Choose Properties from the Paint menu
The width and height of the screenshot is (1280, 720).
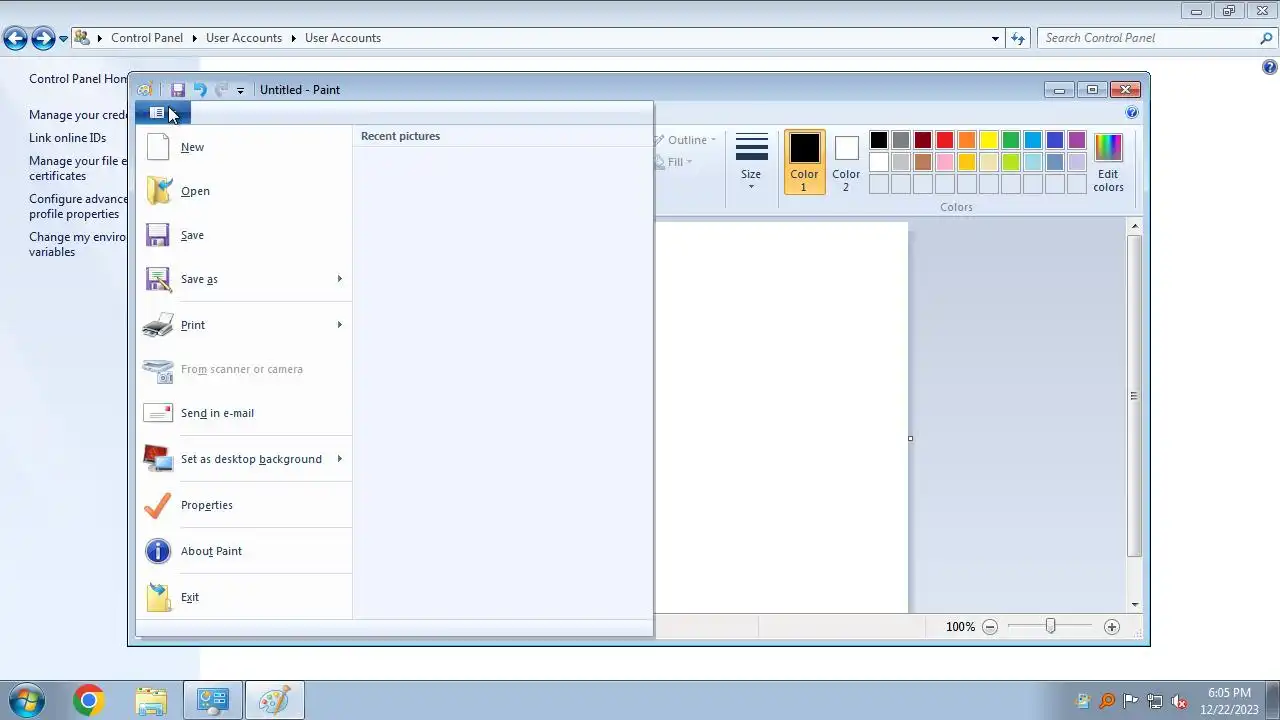244,505
